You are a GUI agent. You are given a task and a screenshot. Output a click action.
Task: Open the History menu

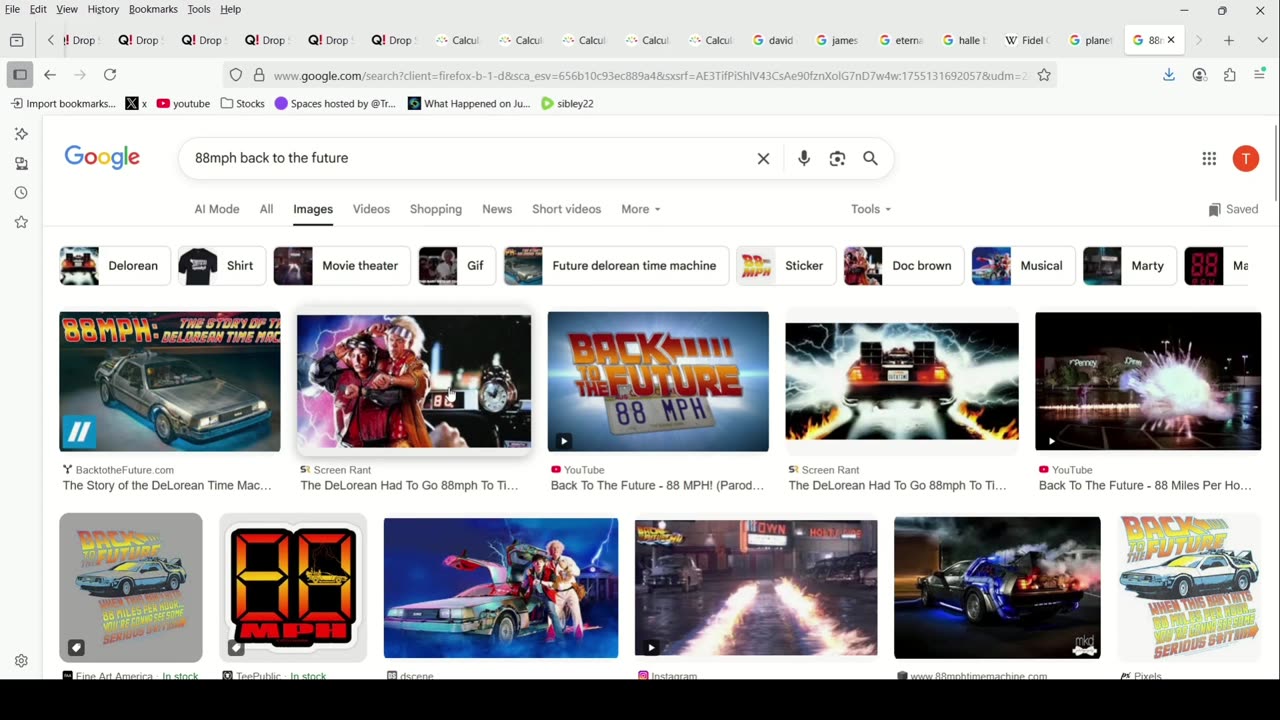point(103,9)
